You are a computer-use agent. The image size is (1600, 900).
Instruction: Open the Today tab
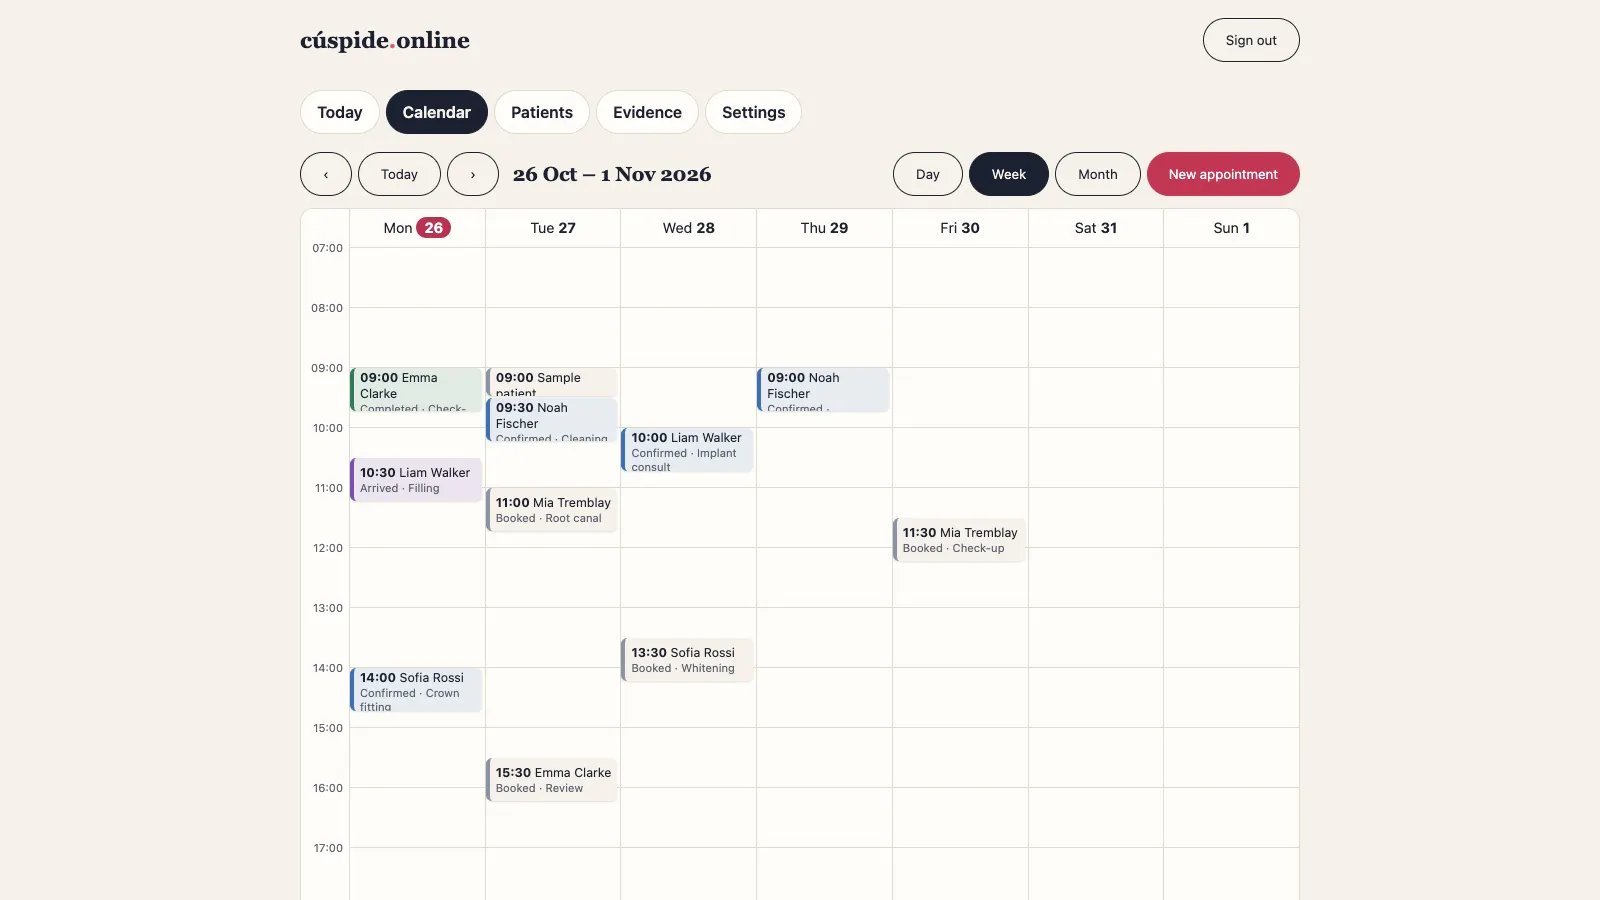pos(340,112)
